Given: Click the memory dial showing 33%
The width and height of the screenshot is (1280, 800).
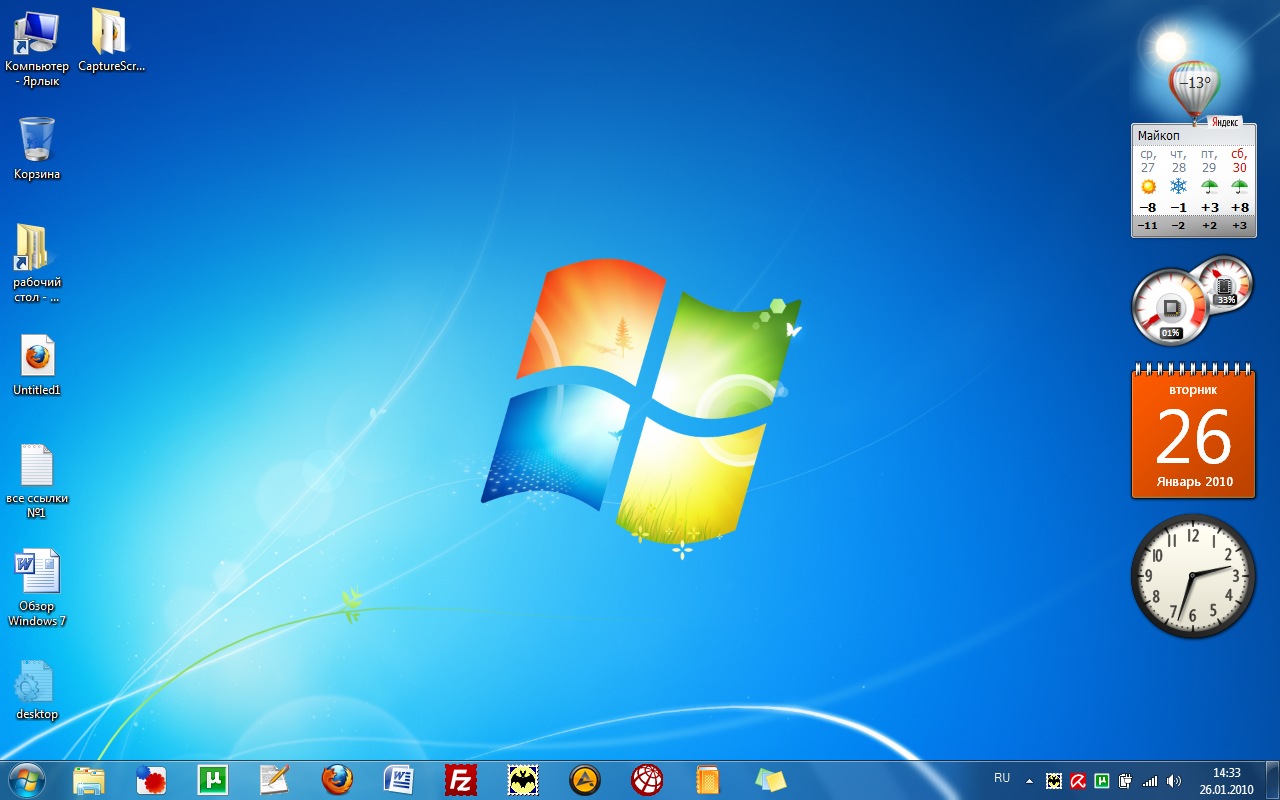Looking at the screenshot, I should pos(1225,283).
